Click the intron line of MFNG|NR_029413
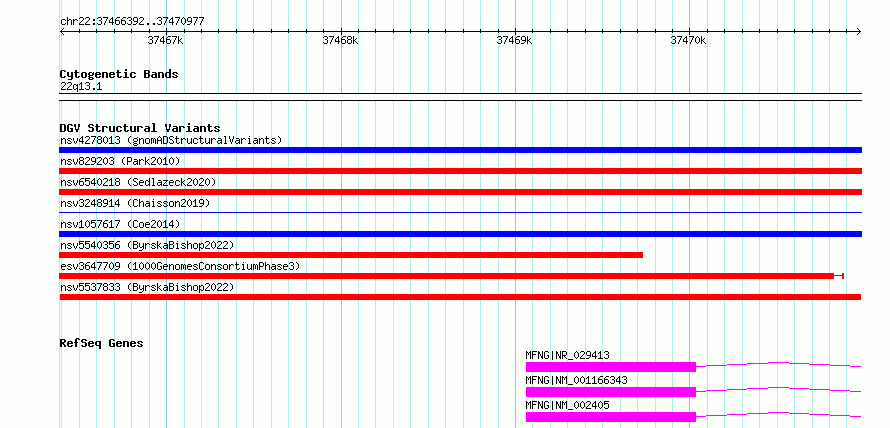The height and width of the screenshot is (428, 890). pos(779,363)
